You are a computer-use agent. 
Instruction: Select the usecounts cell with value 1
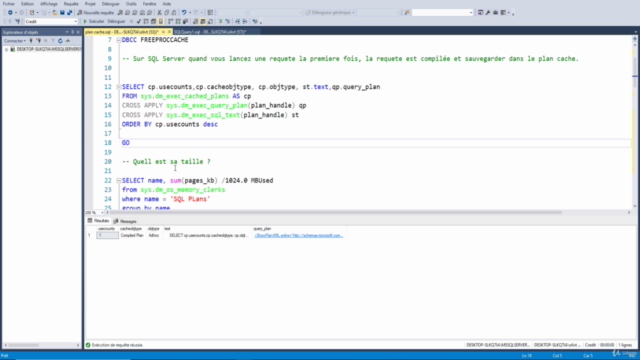pos(107,236)
